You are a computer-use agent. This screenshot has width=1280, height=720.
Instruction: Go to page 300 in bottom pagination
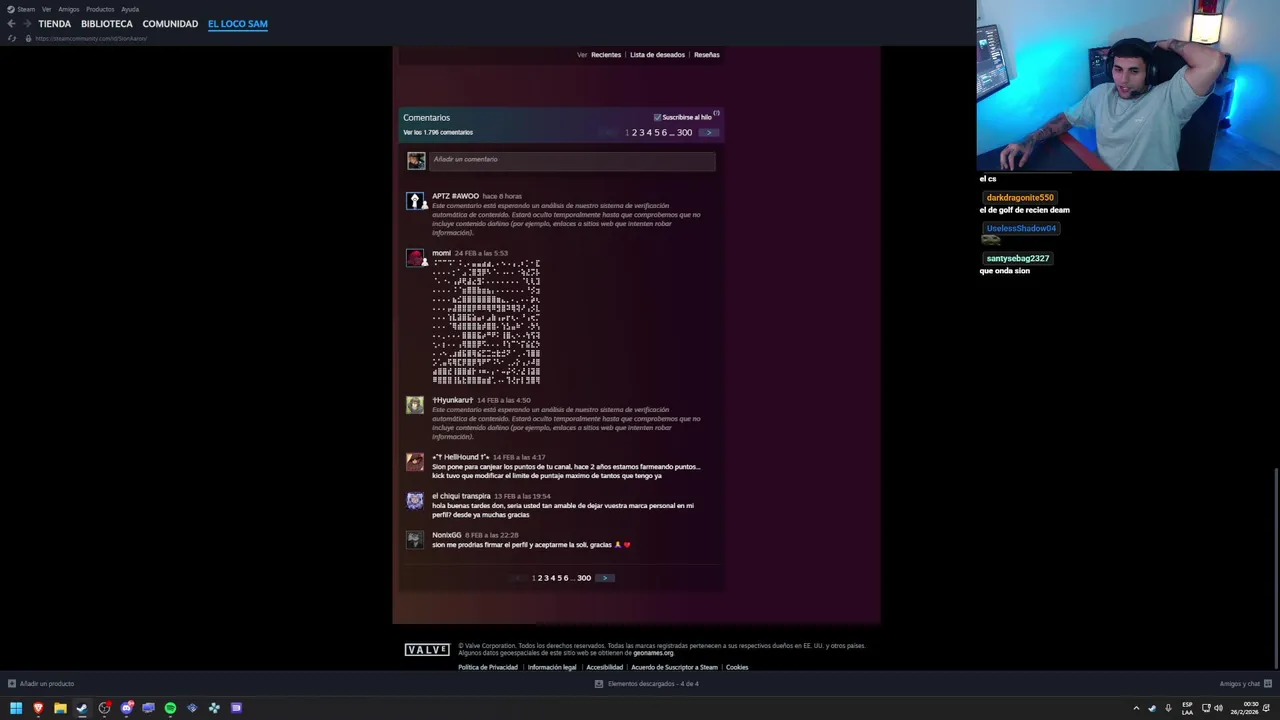pos(584,578)
